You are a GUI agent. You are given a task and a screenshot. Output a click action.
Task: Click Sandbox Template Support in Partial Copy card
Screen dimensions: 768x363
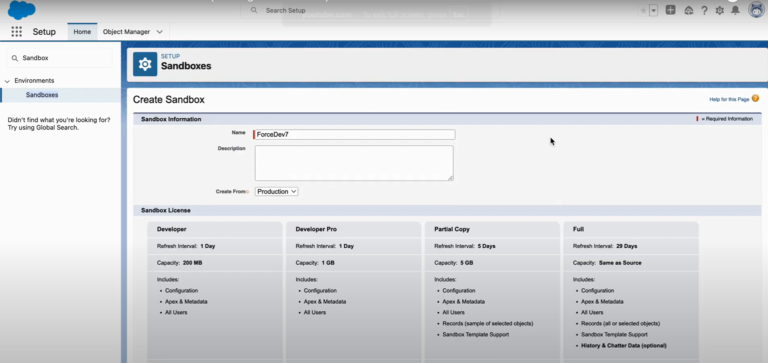[476, 335]
